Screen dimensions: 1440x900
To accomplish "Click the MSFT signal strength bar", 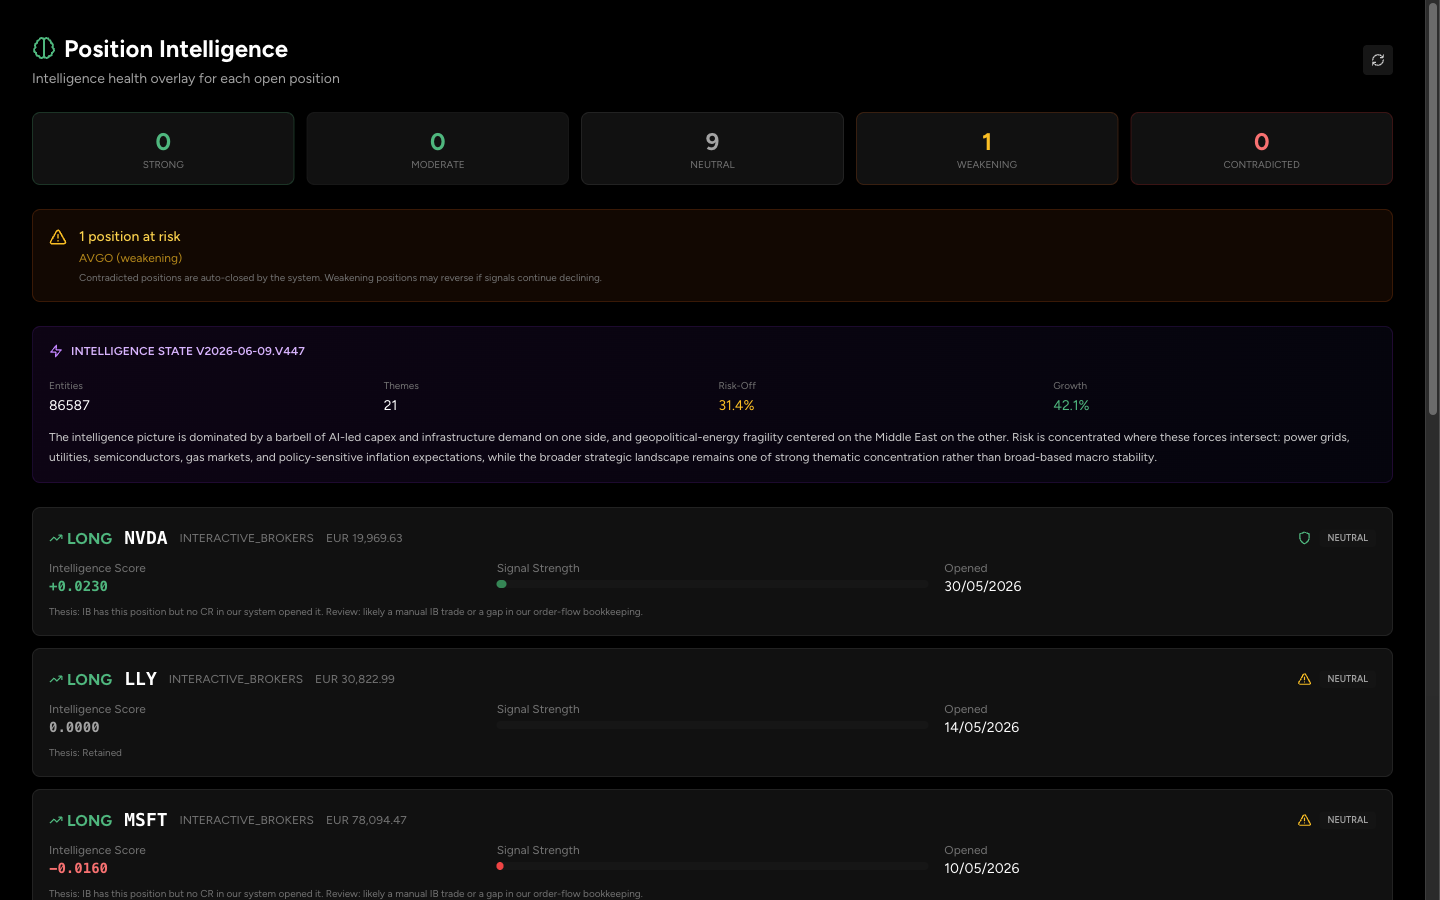I will pyautogui.click(x=712, y=866).
